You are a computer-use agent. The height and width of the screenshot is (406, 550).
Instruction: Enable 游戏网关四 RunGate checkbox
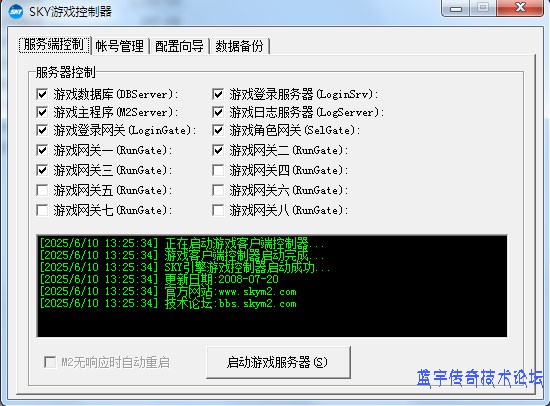pyautogui.click(x=218, y=170)
